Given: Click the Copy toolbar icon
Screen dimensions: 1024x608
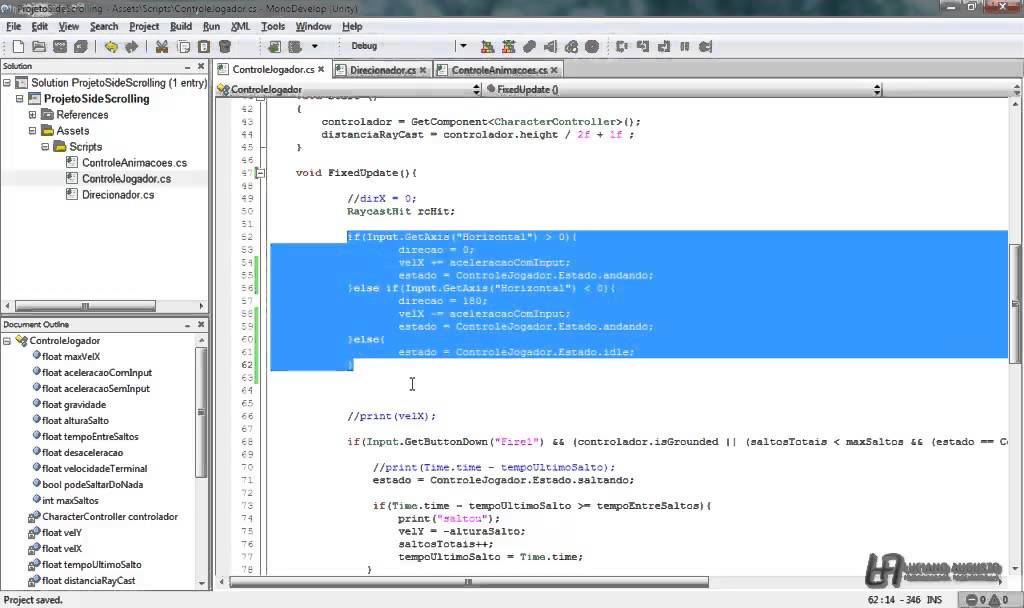Looking at the screenshot, I should (184, 46).
